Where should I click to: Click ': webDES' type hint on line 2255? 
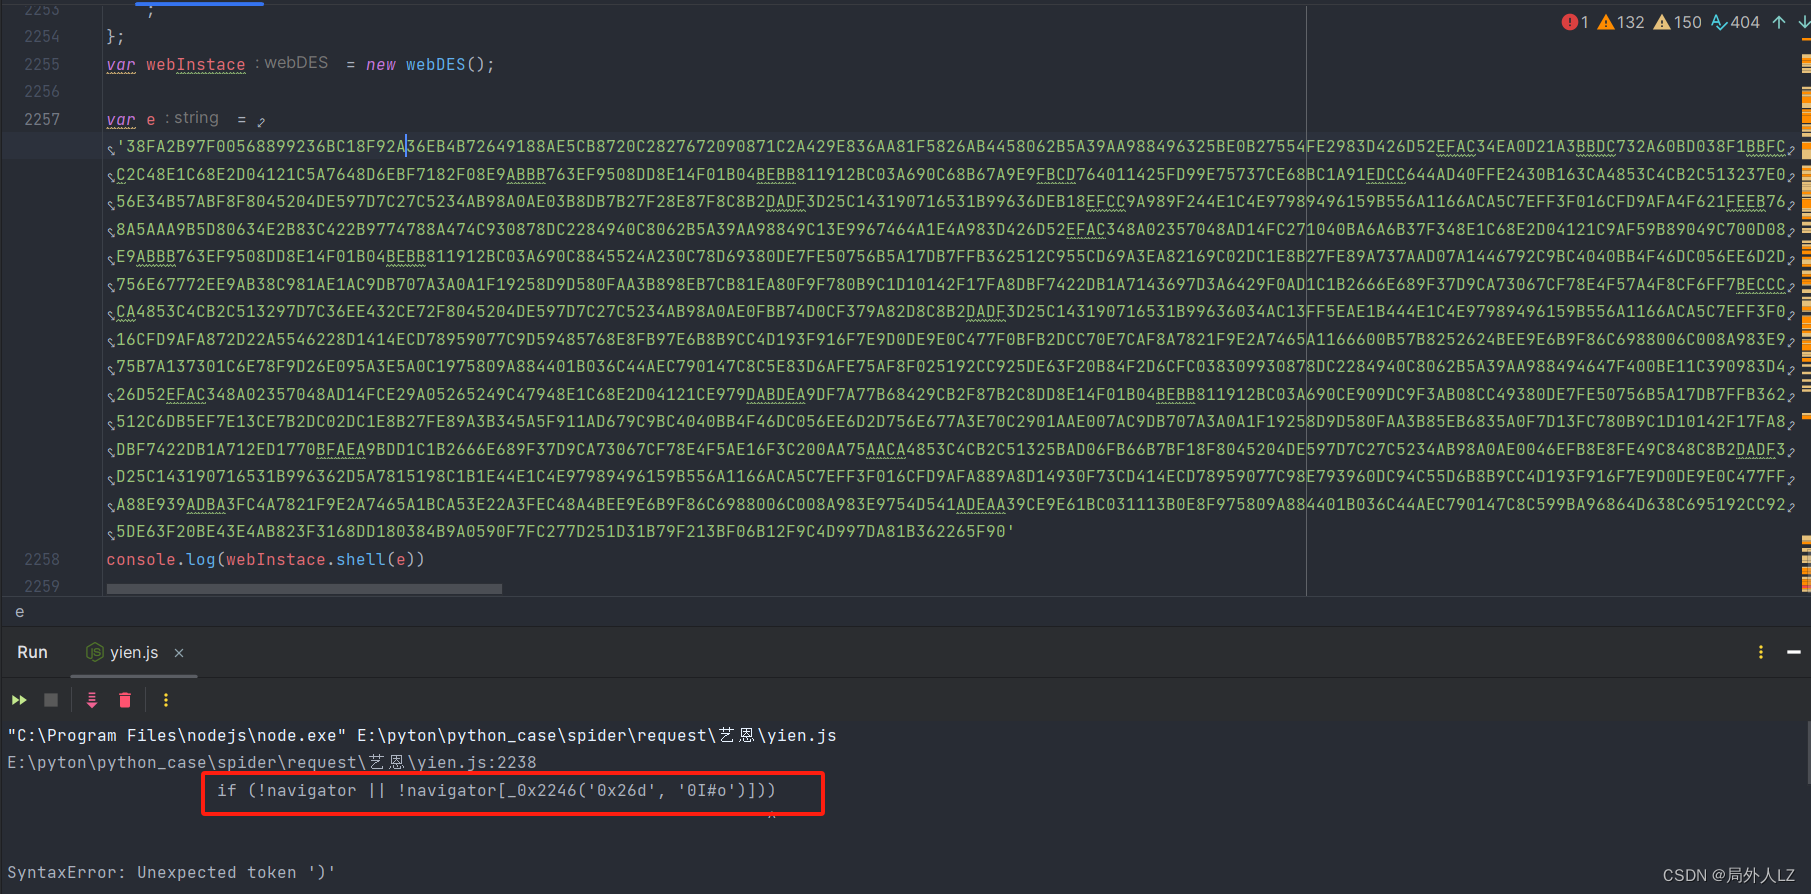[291, 62]
